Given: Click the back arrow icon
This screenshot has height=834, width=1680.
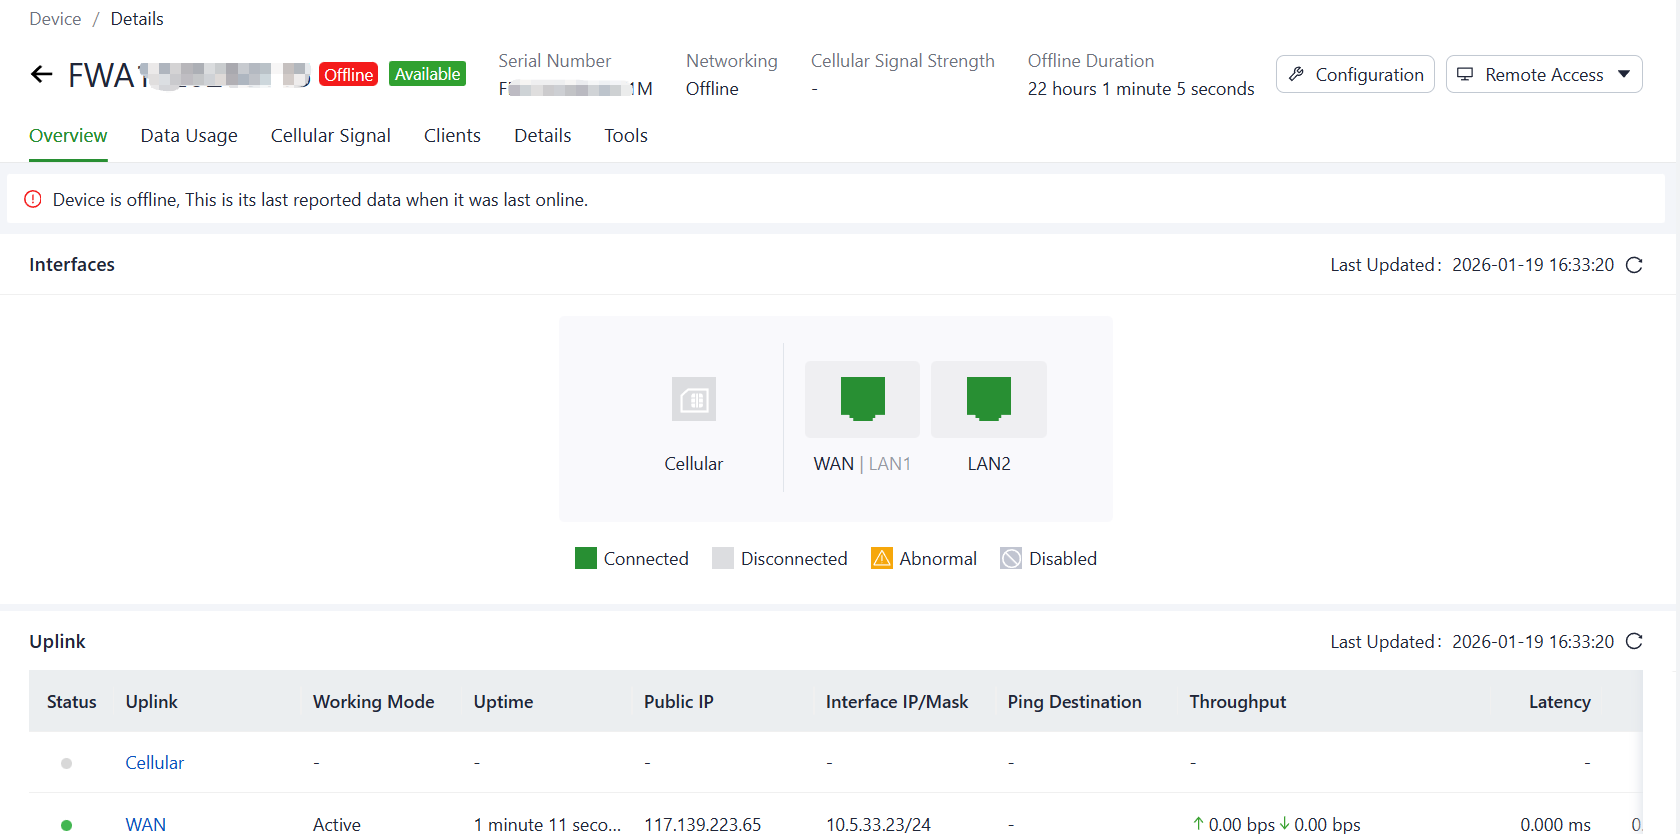Looking at the screenshot, I should [41, 74].
